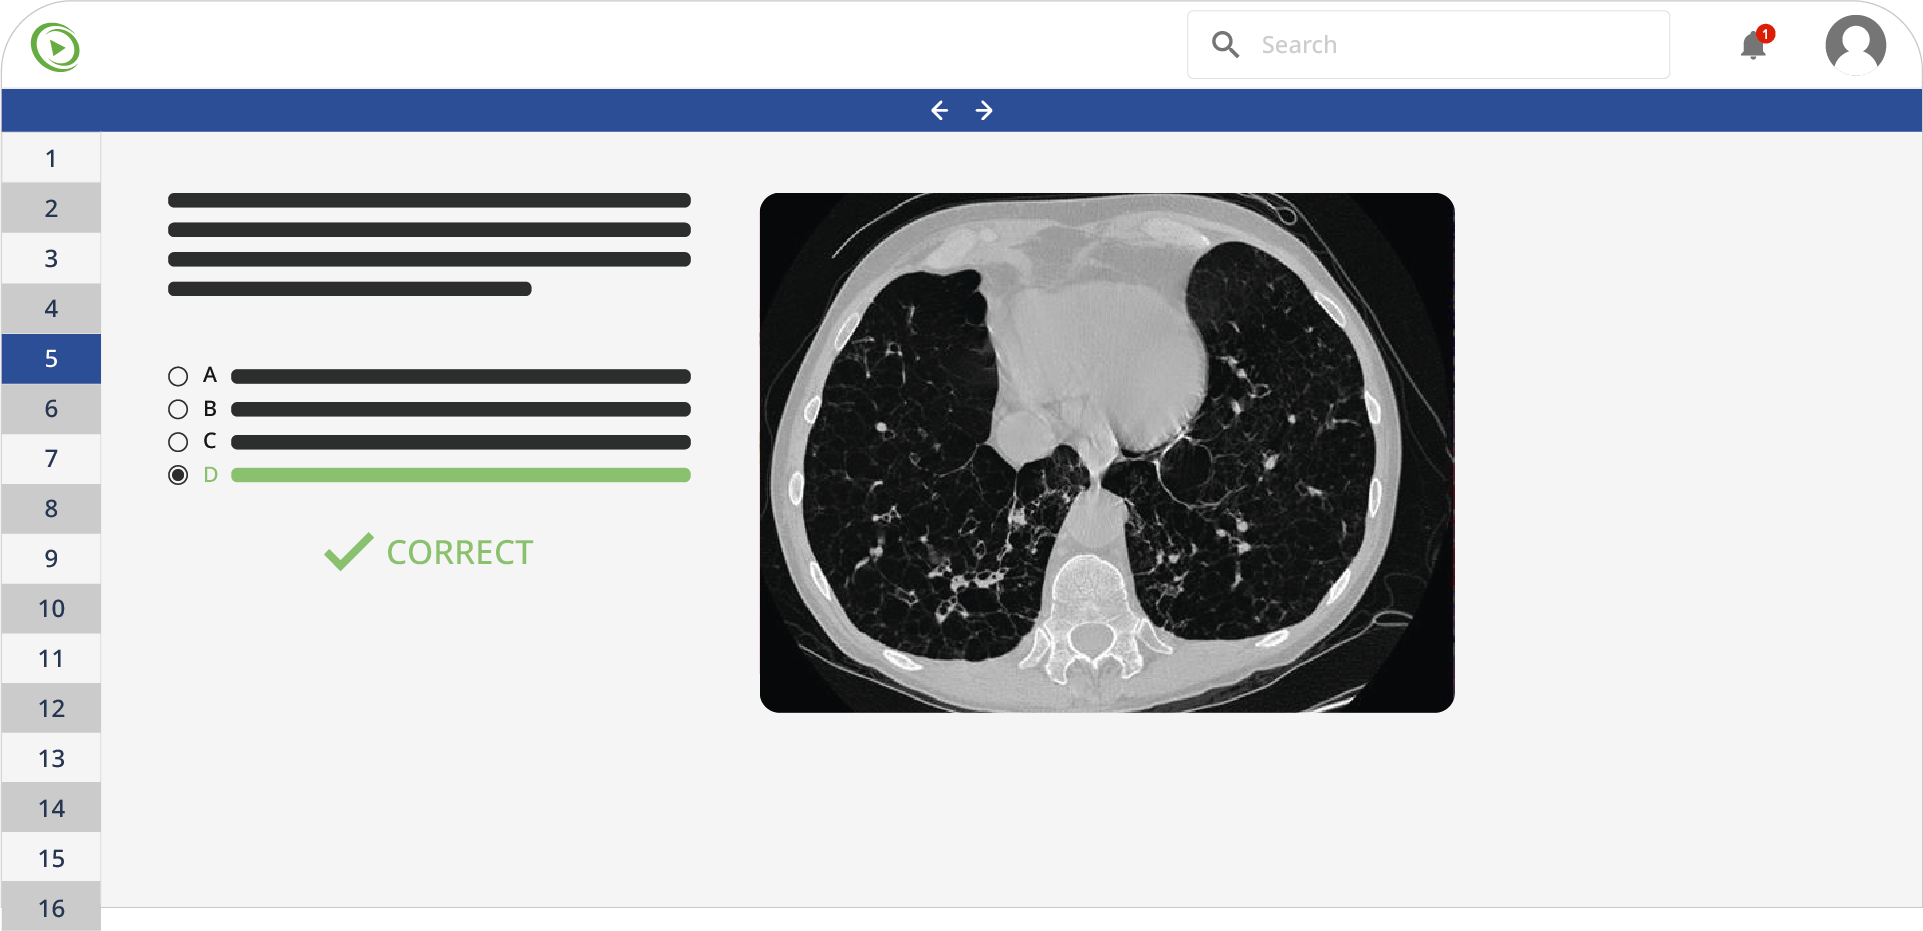
Task: Switch to question 10 in the sidebar
Action: point(50,608)
